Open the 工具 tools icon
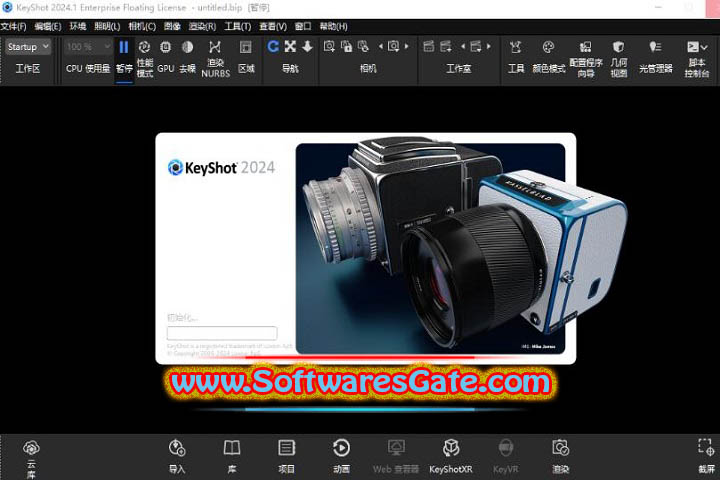 pos(516,57)
